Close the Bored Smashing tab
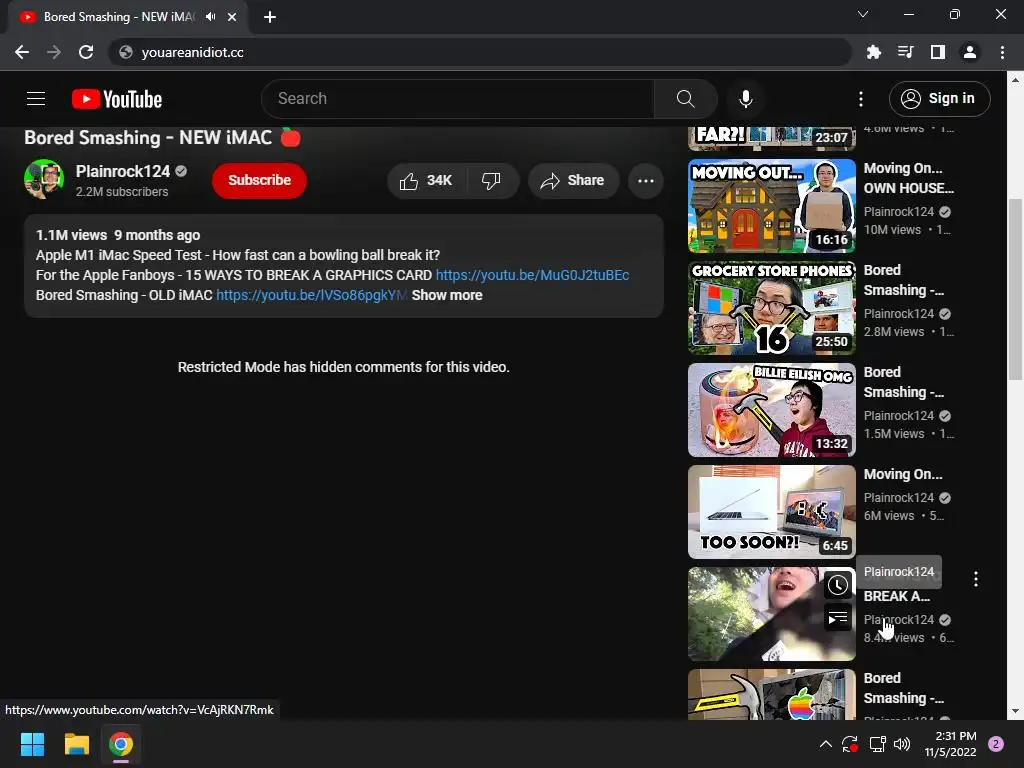 [232, 17]
